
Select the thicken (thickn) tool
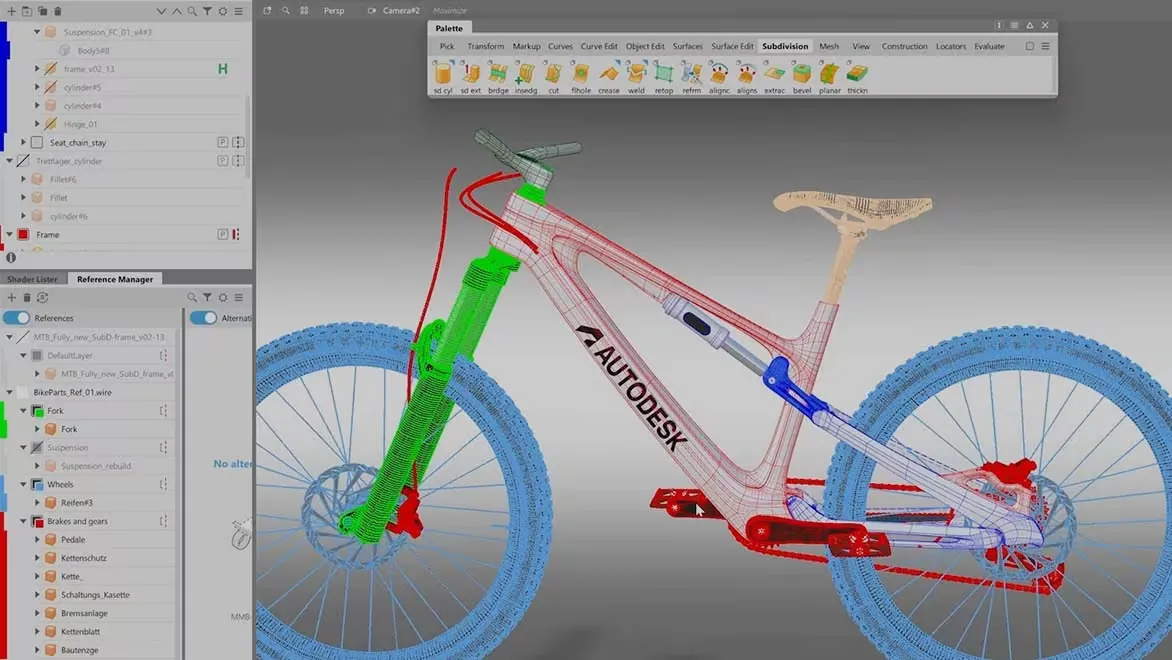click(857, 74)
